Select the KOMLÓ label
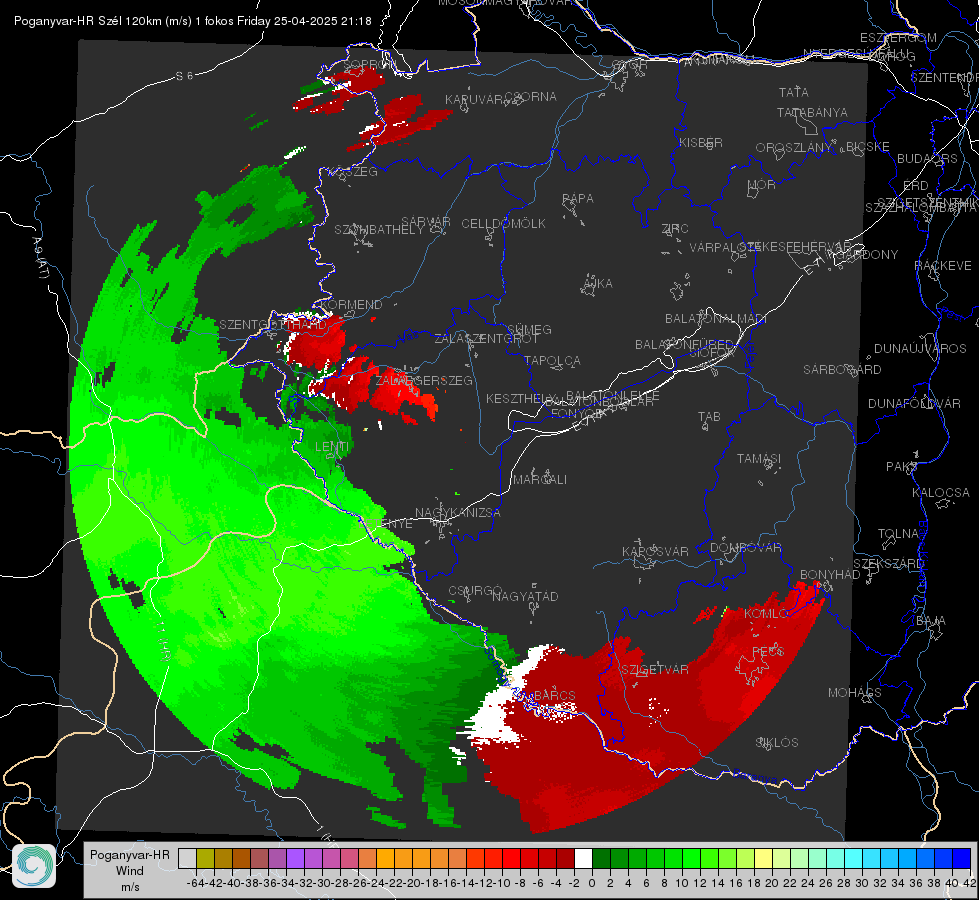Screen dimensions: 979x900 pos(766,614)
